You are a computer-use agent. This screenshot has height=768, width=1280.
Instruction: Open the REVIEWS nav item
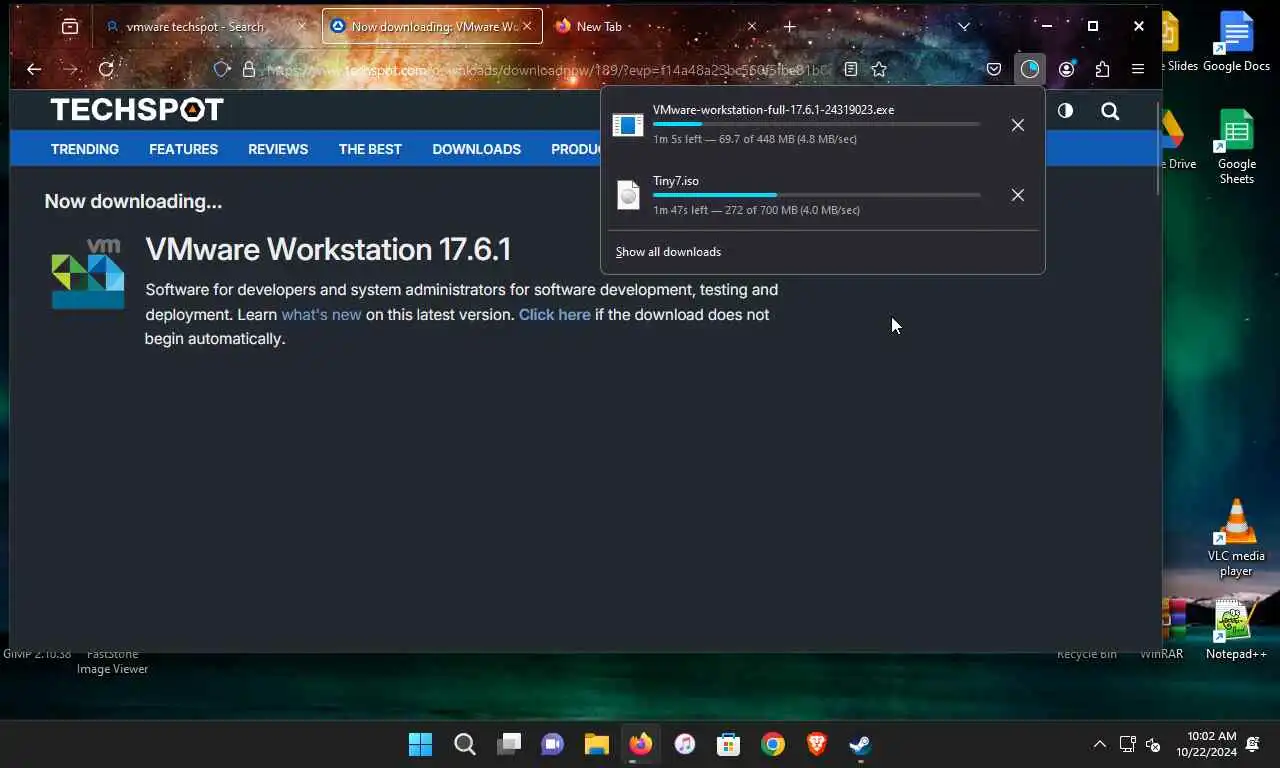[x=278, y=149]
